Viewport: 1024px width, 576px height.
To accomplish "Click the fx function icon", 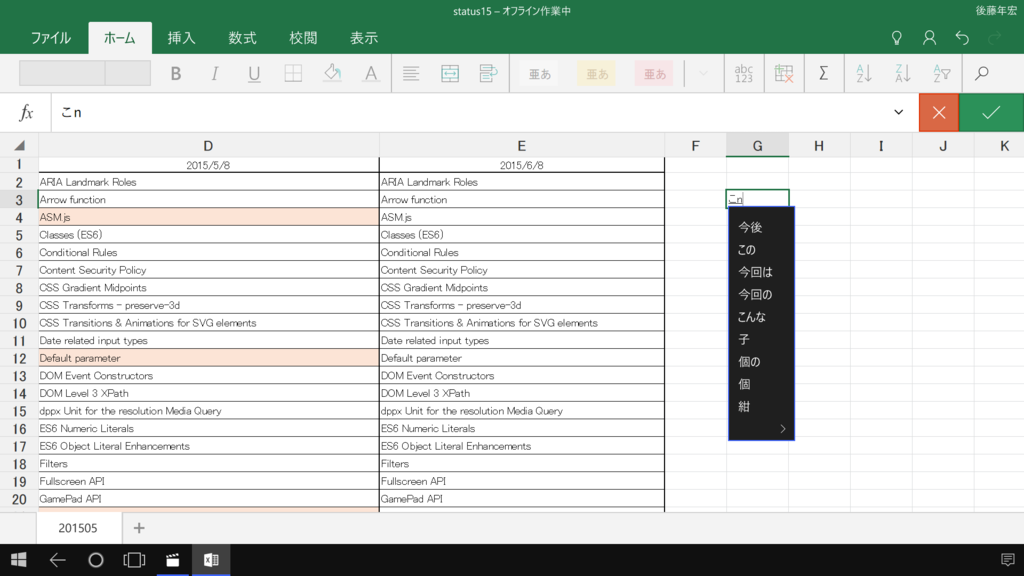I will pos(26,112).
